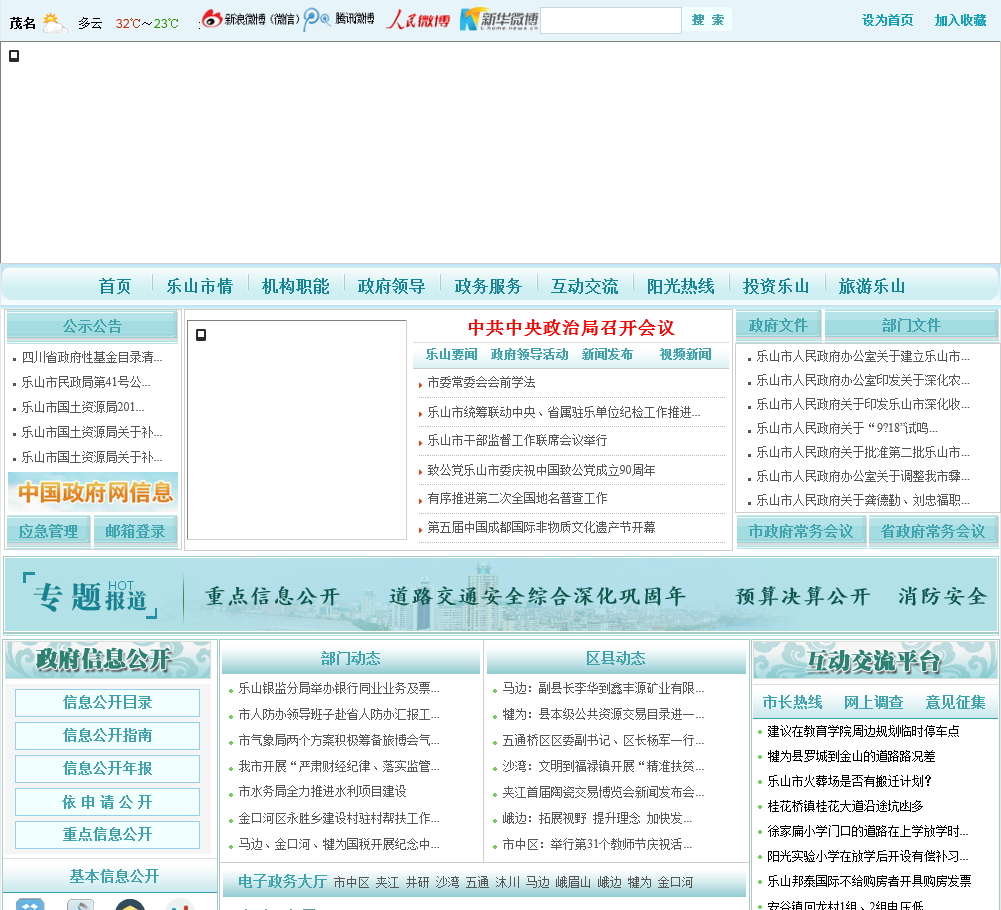Image resolution: width=1001 pixels, height=910 pixels.
Task: Go to 旅游乐山 navigation item
Action: pyautogui.click(x=872, y=286)
